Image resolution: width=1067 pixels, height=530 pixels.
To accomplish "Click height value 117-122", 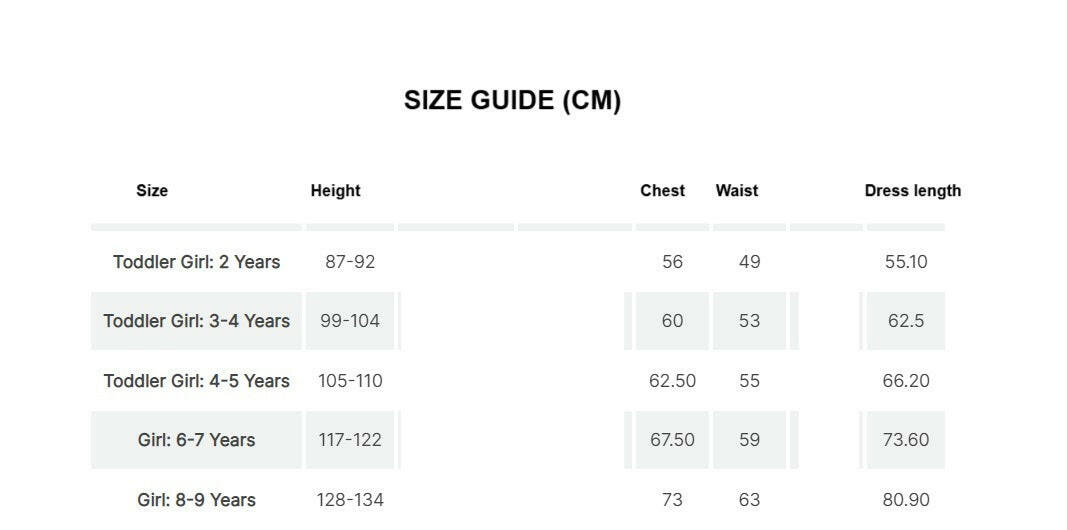I will click(x=350, y=440).
